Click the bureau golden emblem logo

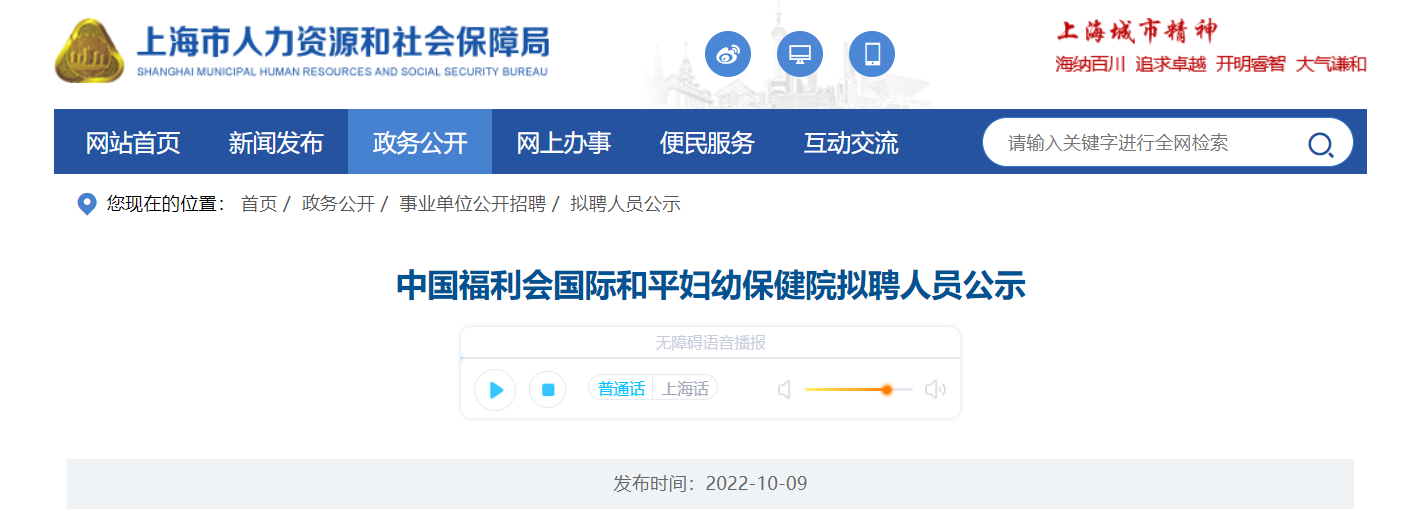[89, 50]
